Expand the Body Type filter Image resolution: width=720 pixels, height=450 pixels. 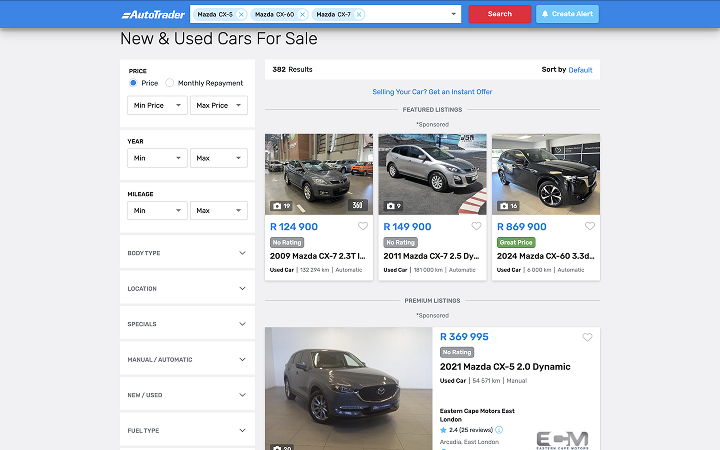pos(187,253)
